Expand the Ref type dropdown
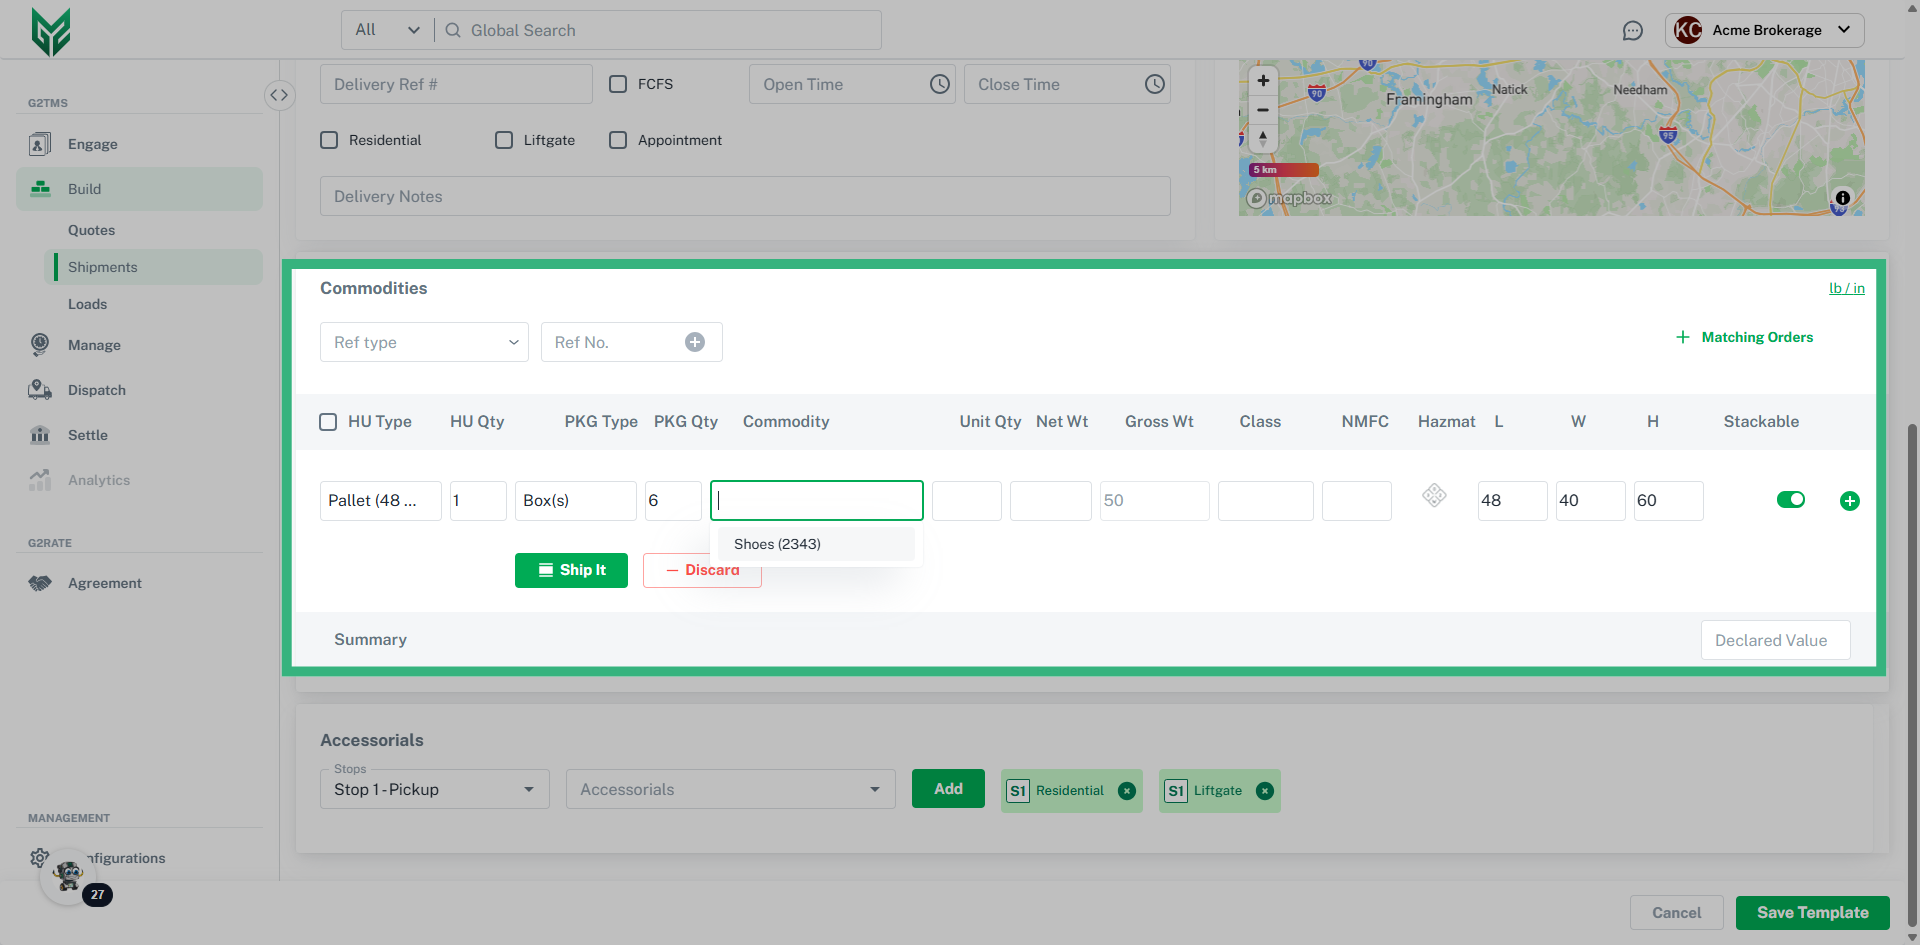Viewport: 1920px width, 945px height. [x=424, y=342]
